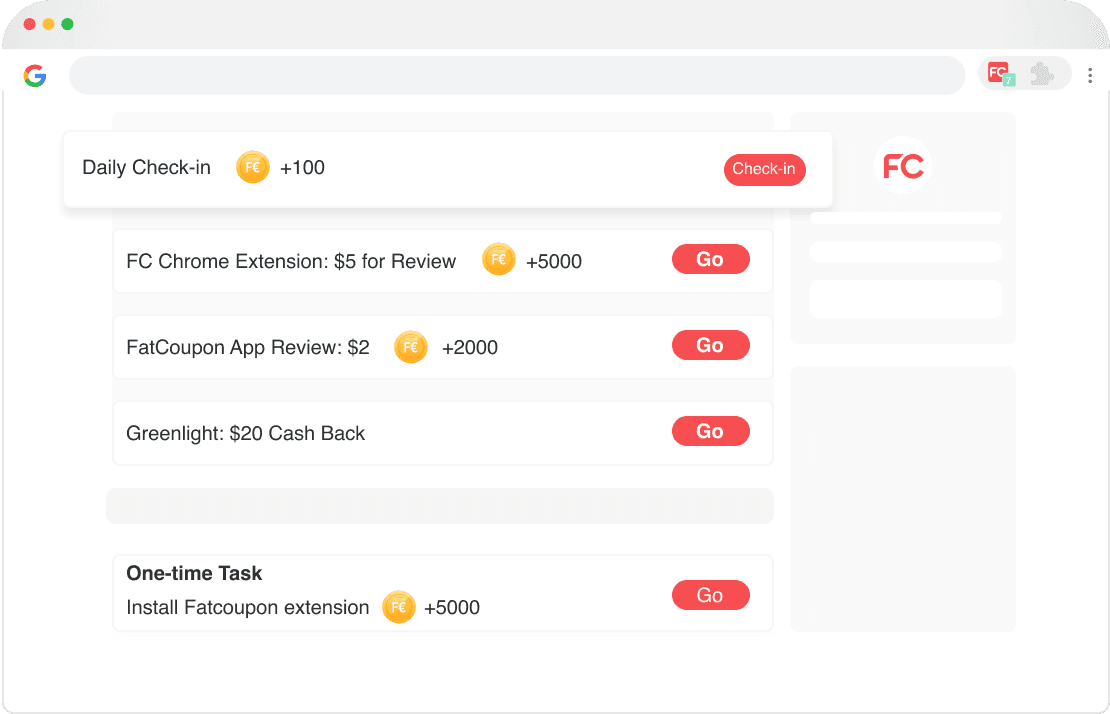
Task: Select Install Fatcoupon extension text
Action: pyautogui.click(x=248, y=608)
